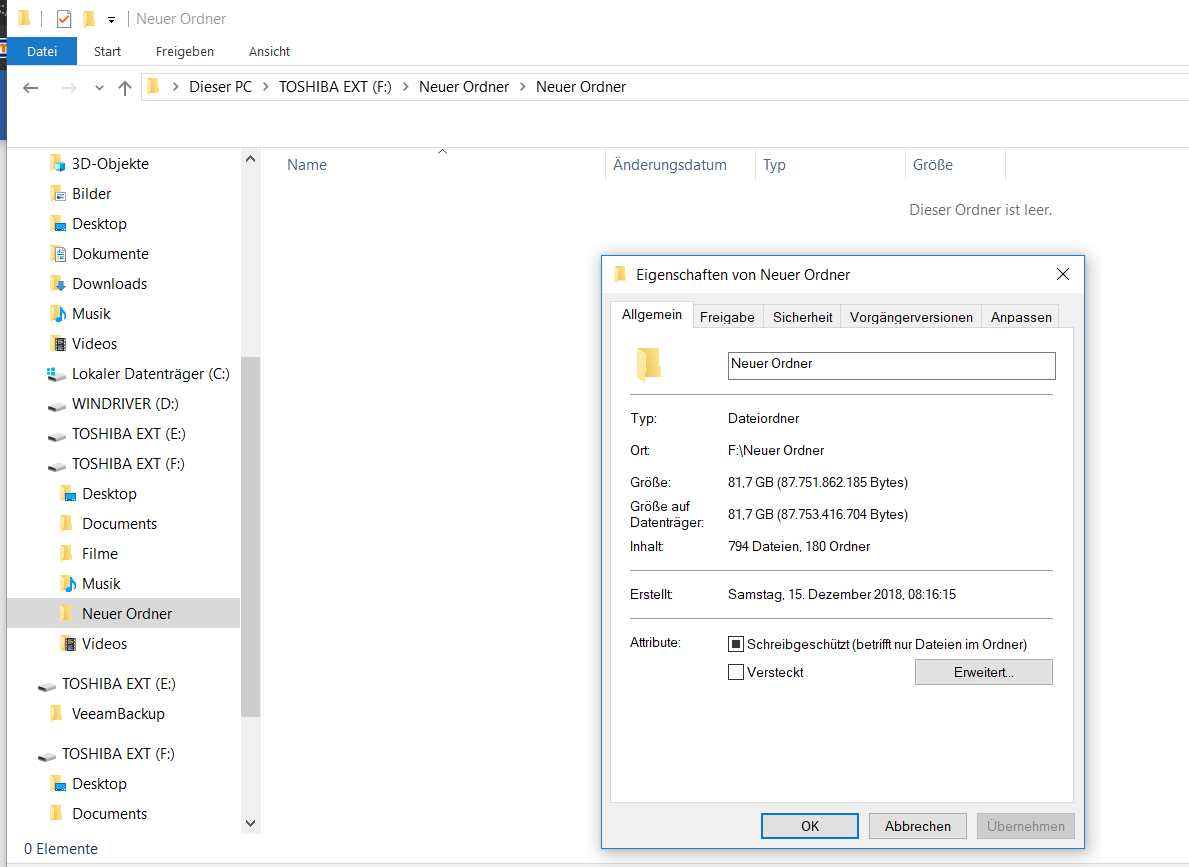Expand the chevron after Dieser PC in breadcrumb
Screen dimensions: 1189x867
coord(265,87)
